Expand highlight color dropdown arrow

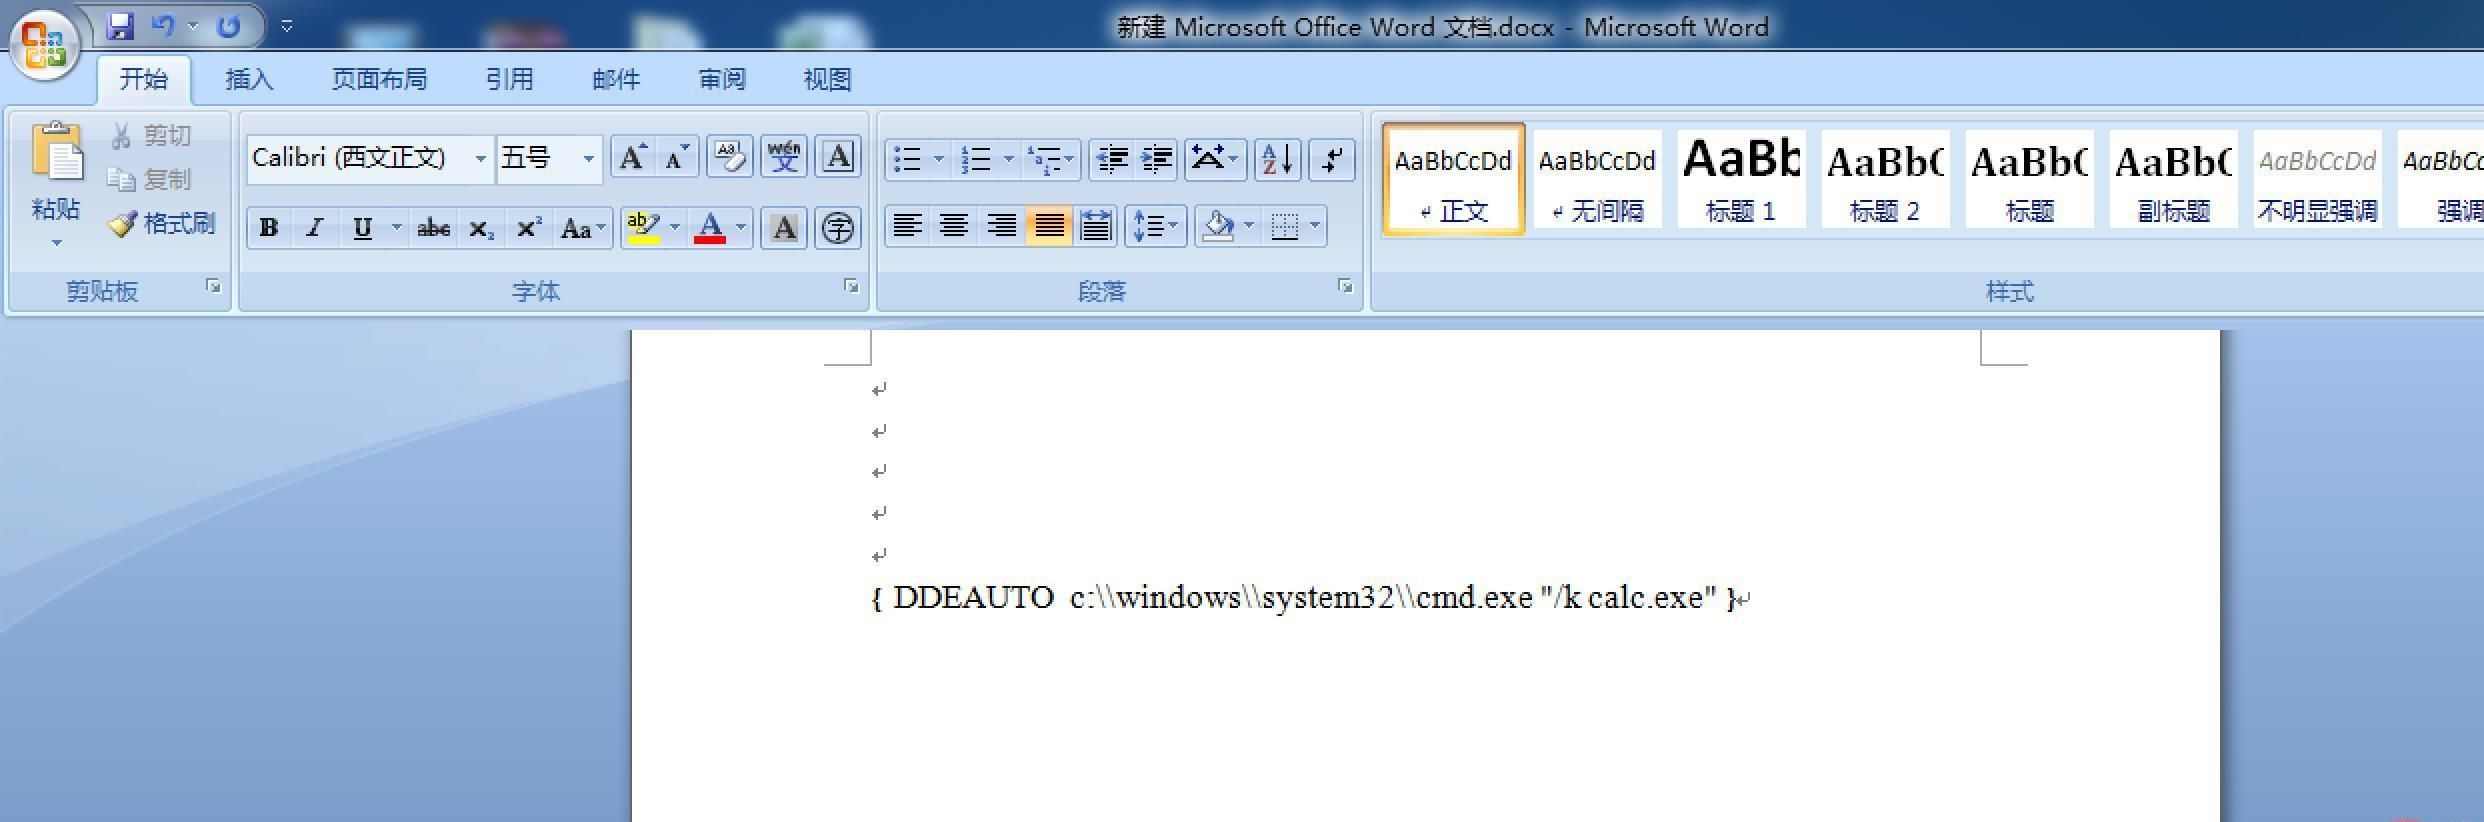674,228
